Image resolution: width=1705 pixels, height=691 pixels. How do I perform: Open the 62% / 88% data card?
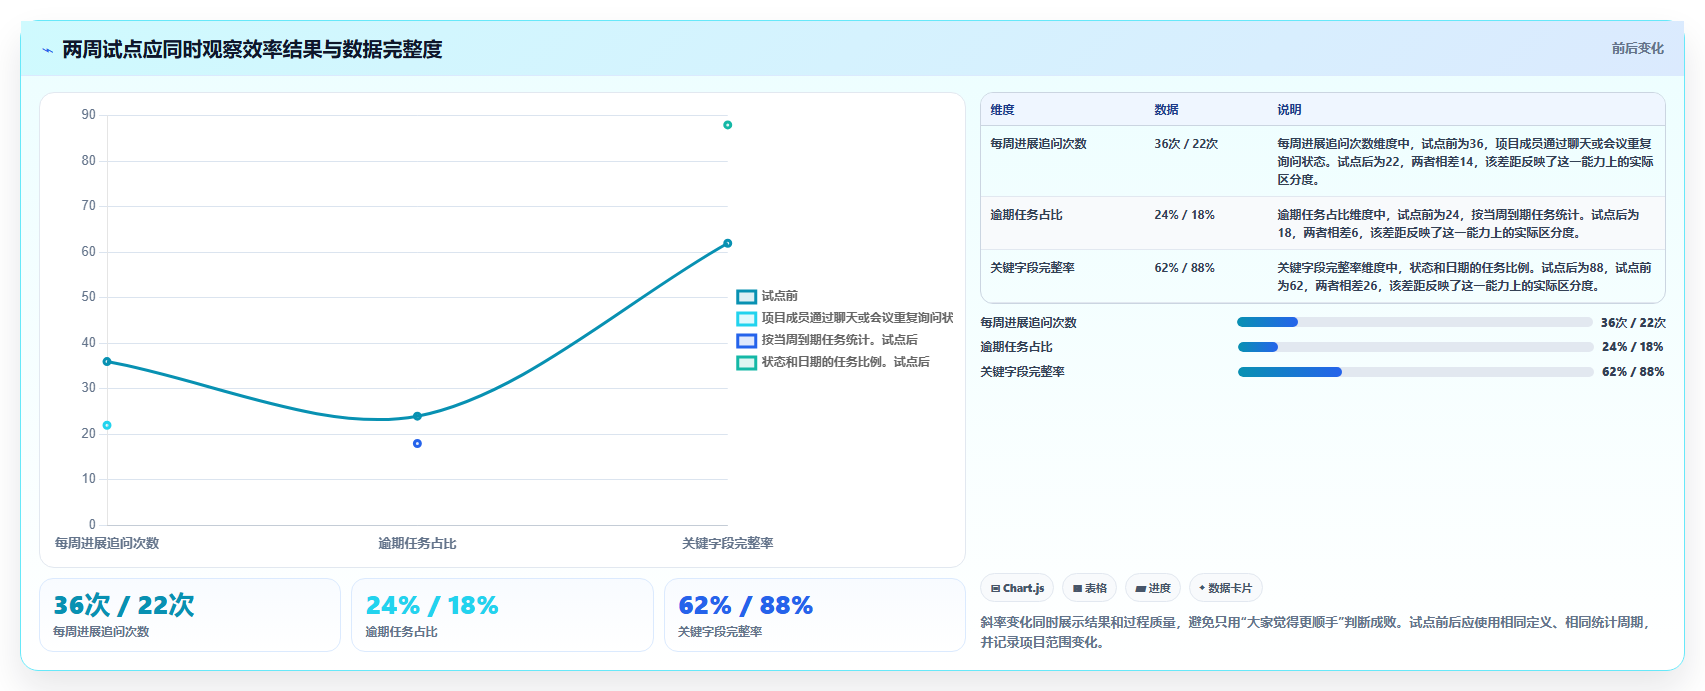814,615
